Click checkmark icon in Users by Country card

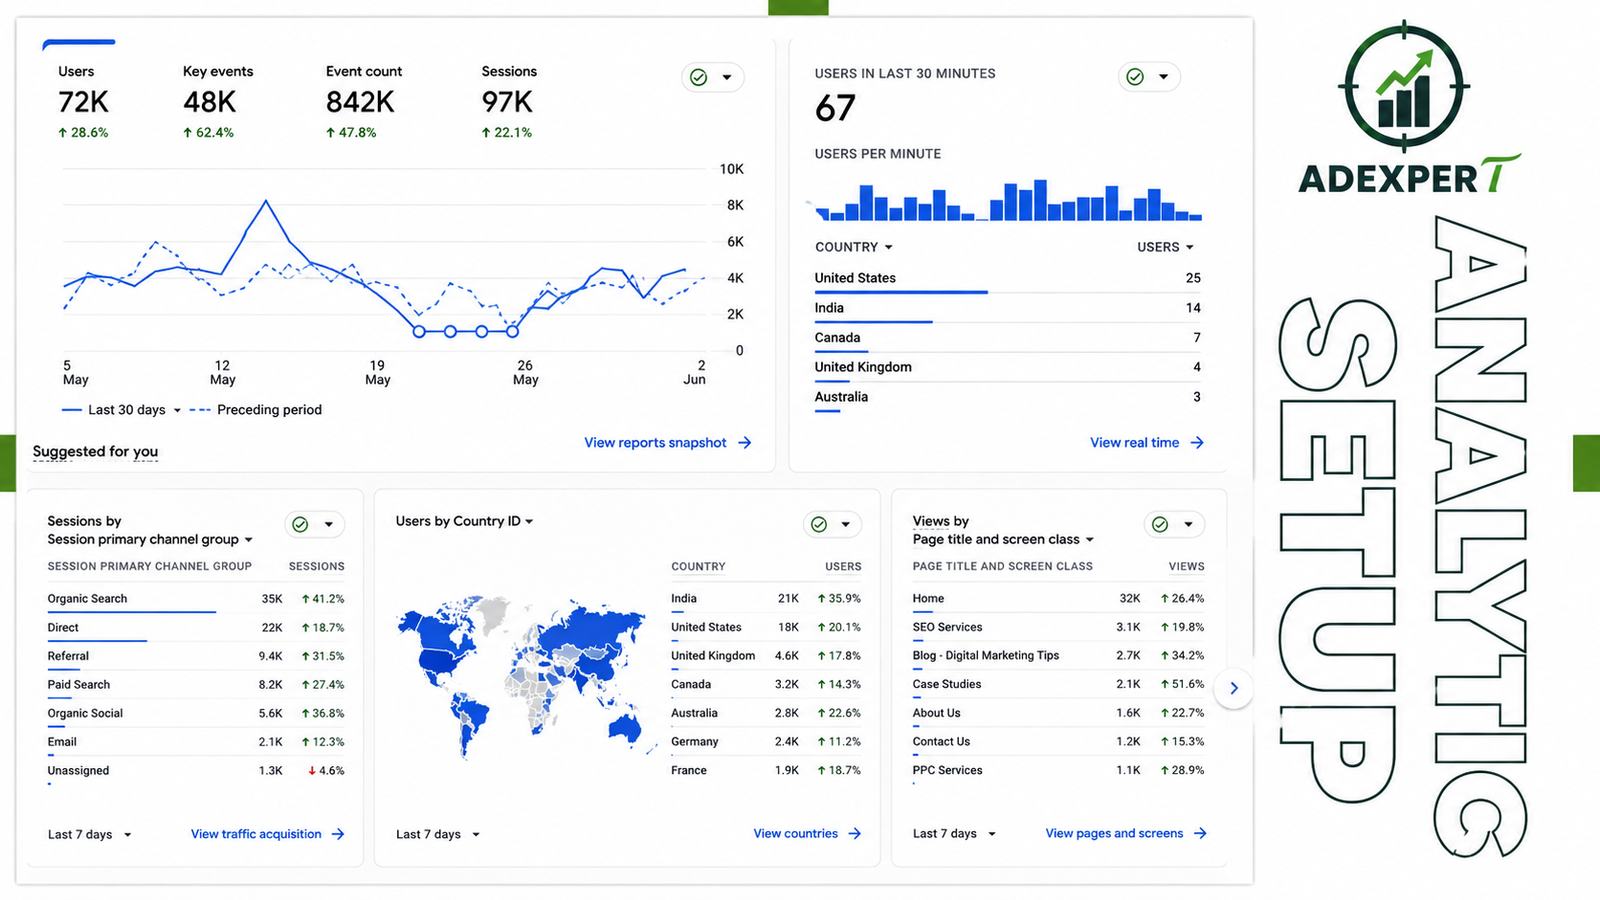tap(819, 524)
